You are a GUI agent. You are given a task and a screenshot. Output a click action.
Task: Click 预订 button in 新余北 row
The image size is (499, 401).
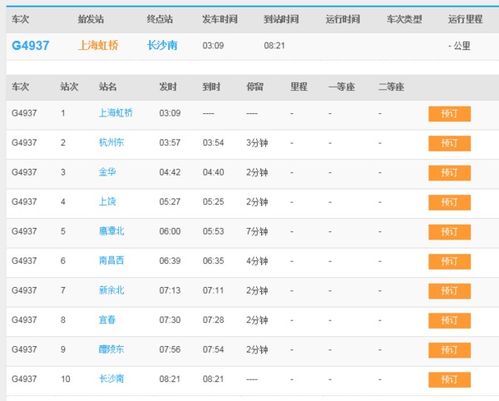point(449,291)
